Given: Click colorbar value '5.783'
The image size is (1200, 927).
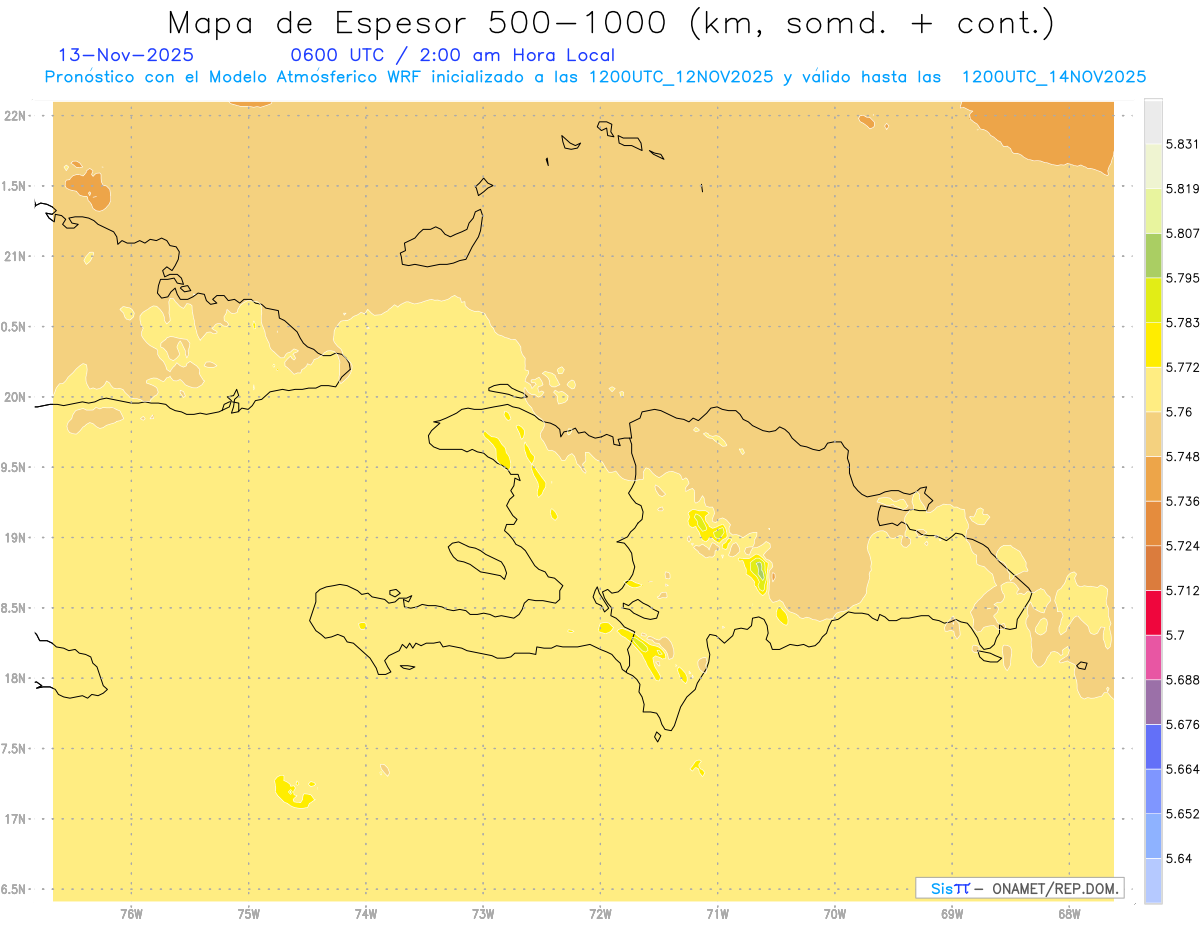Looking at the screenshot, I should point(1183,323).
